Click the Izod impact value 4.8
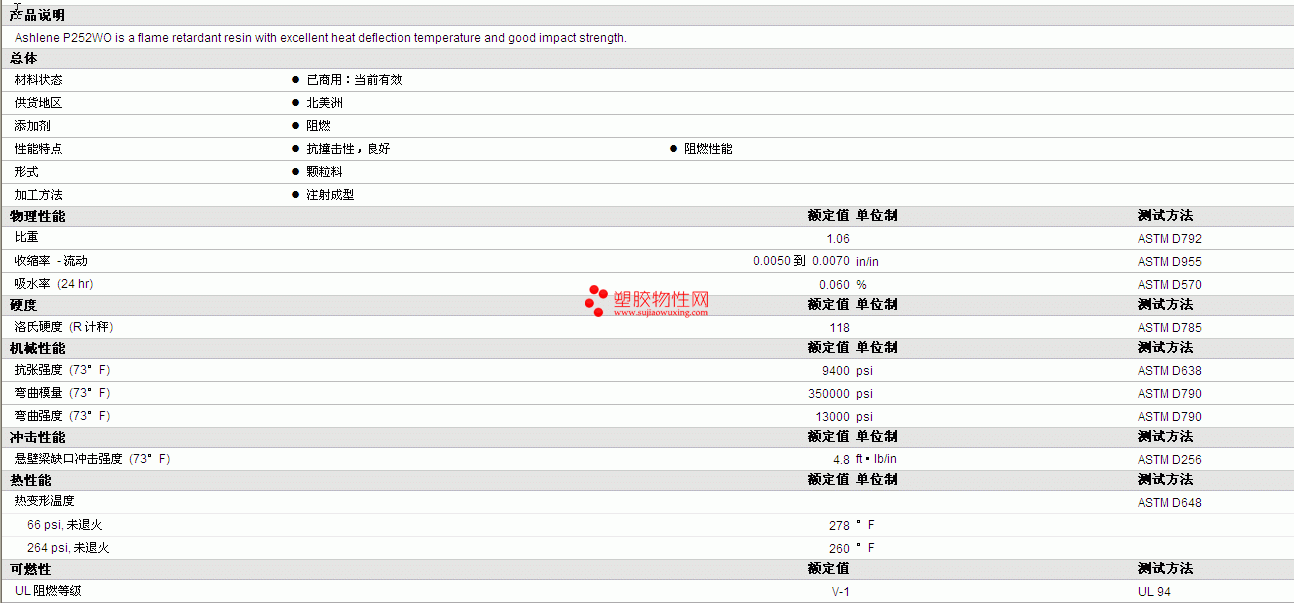Image resolution: width=1294 pixels, height=603 pixels. point(841,460)
